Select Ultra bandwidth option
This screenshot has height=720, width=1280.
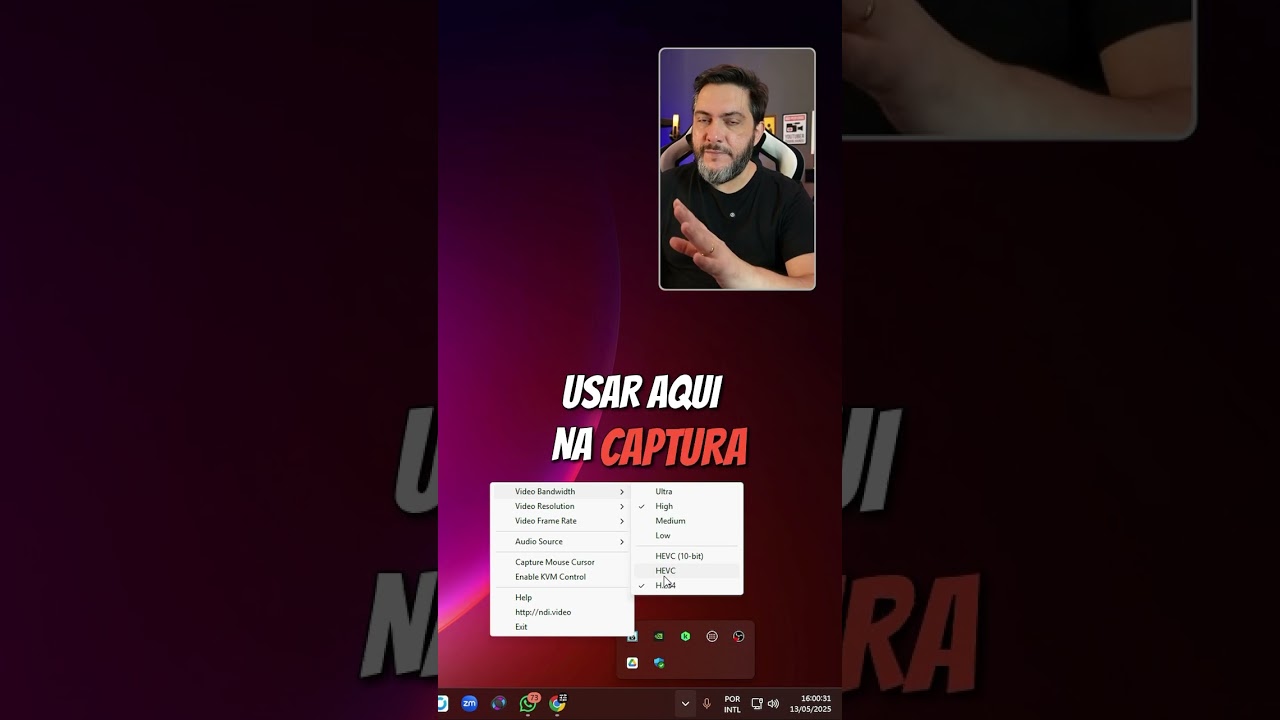pos(688,492)
